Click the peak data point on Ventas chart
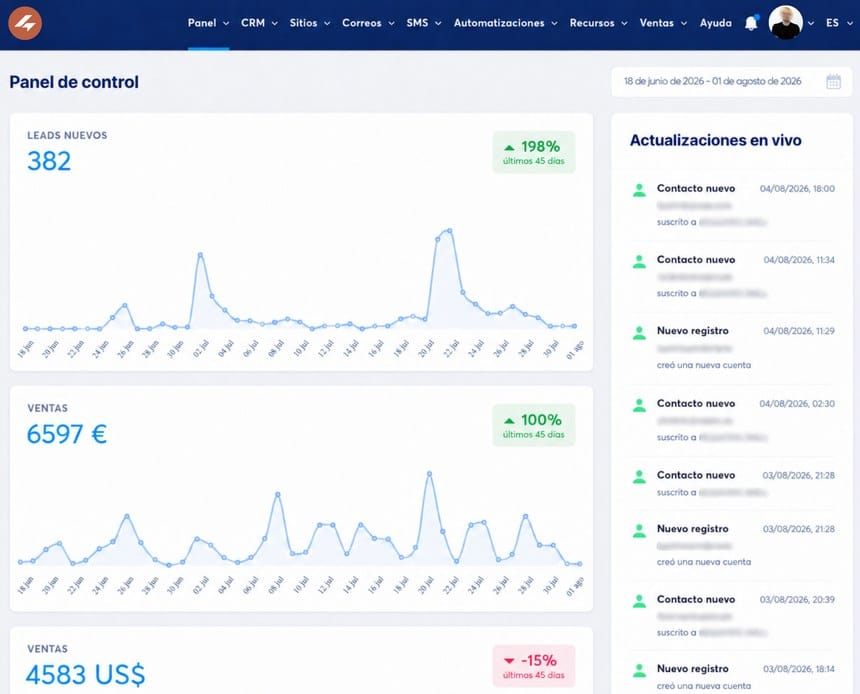Image resolution: width=860 pixels, height=694 pixels. 429,473
